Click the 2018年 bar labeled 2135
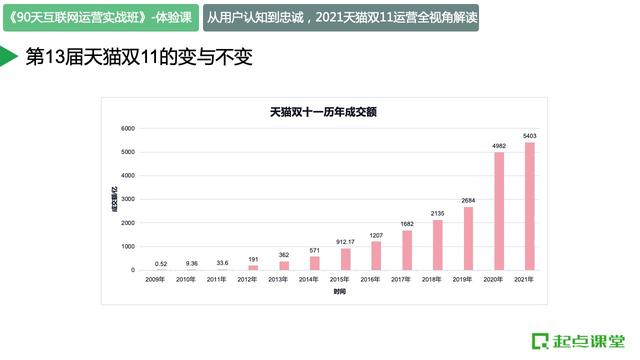Image resolution: width=640 pixels, height=360 pixels. click(438, 245)
